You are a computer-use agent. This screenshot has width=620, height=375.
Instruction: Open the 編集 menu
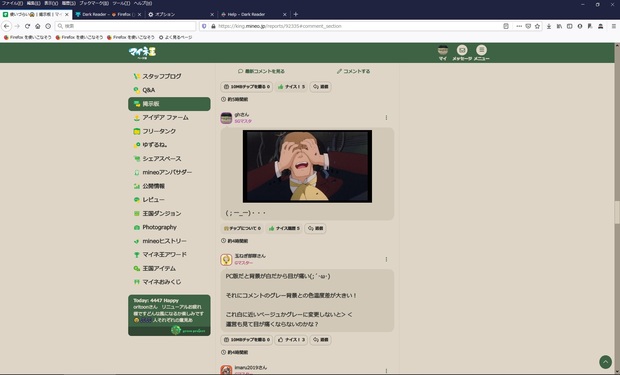point(33,3)
